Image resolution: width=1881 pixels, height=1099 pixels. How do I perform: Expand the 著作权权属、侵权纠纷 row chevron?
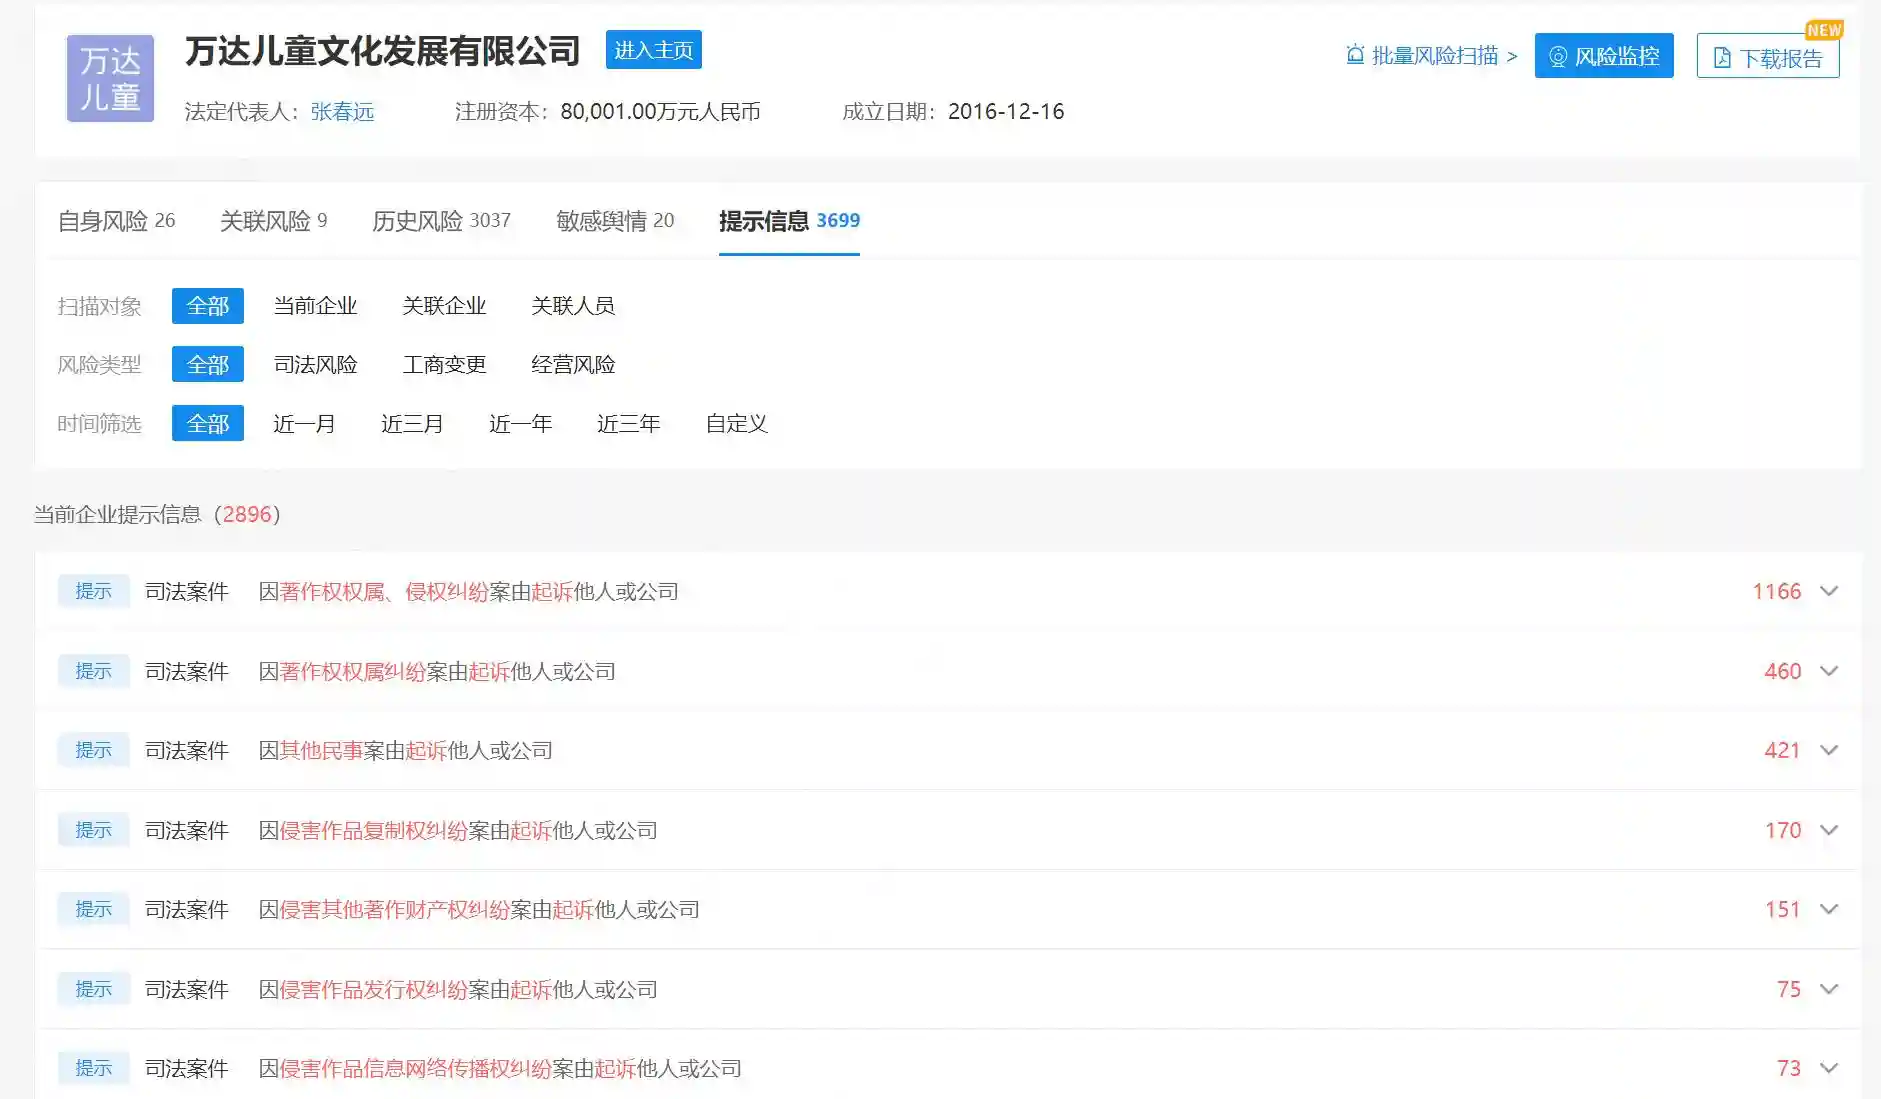click(1829, 591)
